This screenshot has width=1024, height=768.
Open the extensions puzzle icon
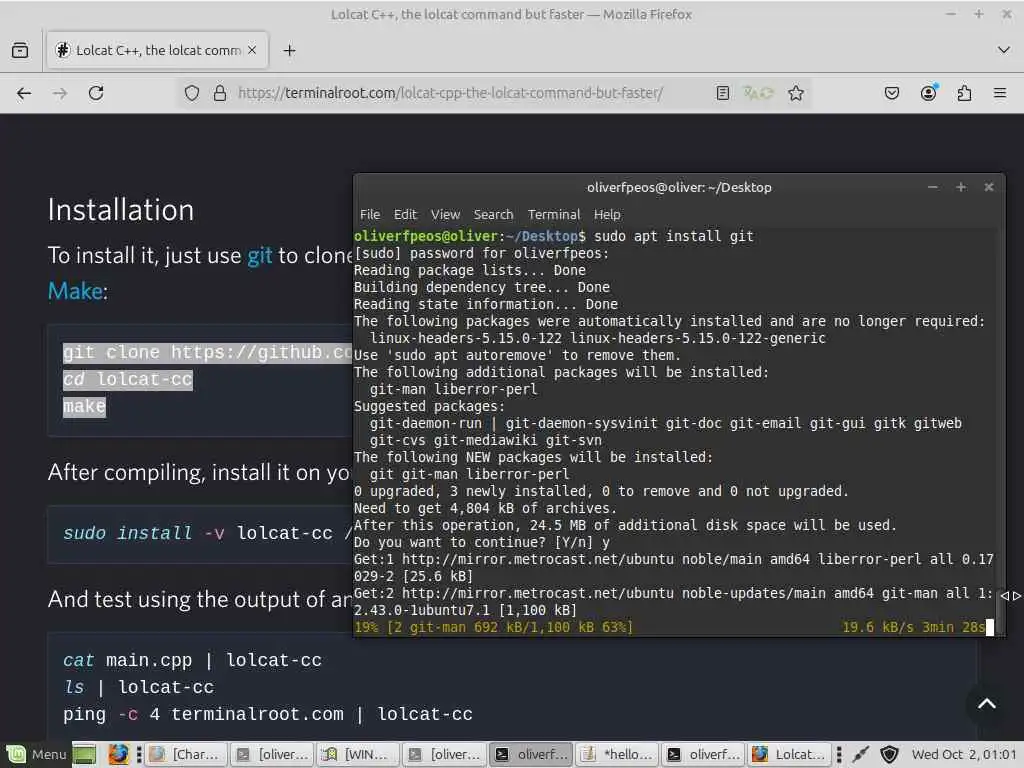click(x=964, y=93)
